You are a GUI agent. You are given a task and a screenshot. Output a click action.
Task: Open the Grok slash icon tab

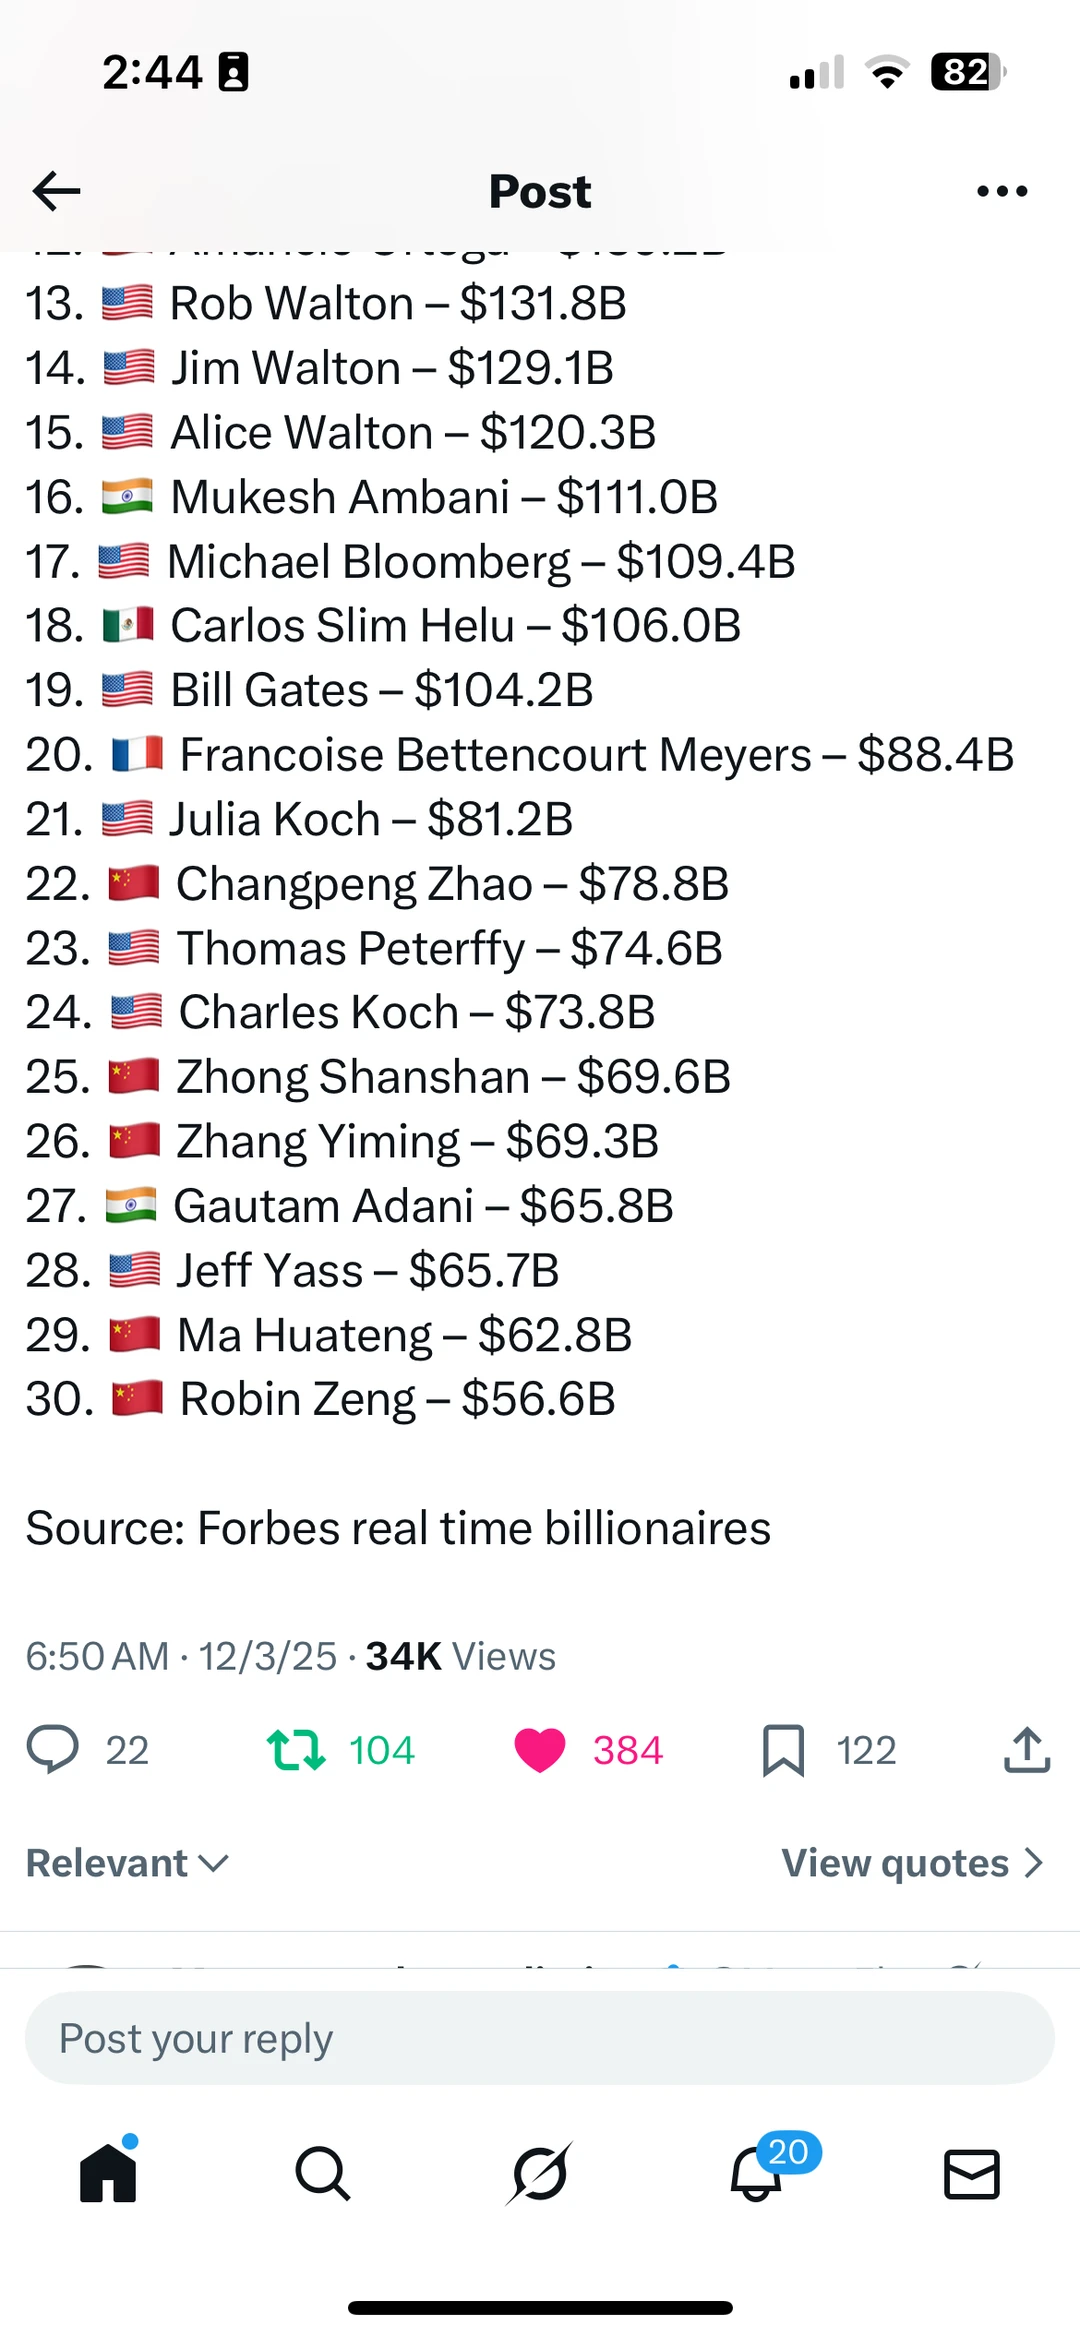click(x=540, y=2173)
